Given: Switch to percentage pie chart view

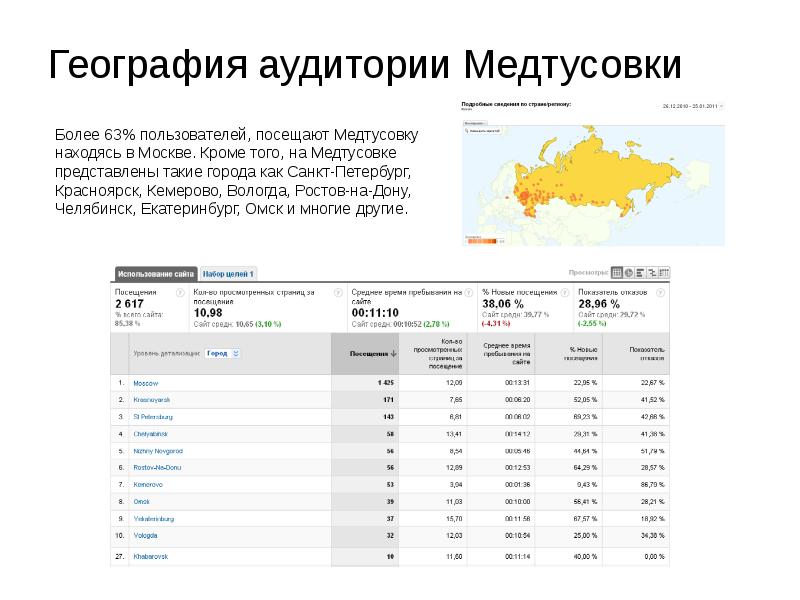Looking at the screenshot, I should coord(628,272).
